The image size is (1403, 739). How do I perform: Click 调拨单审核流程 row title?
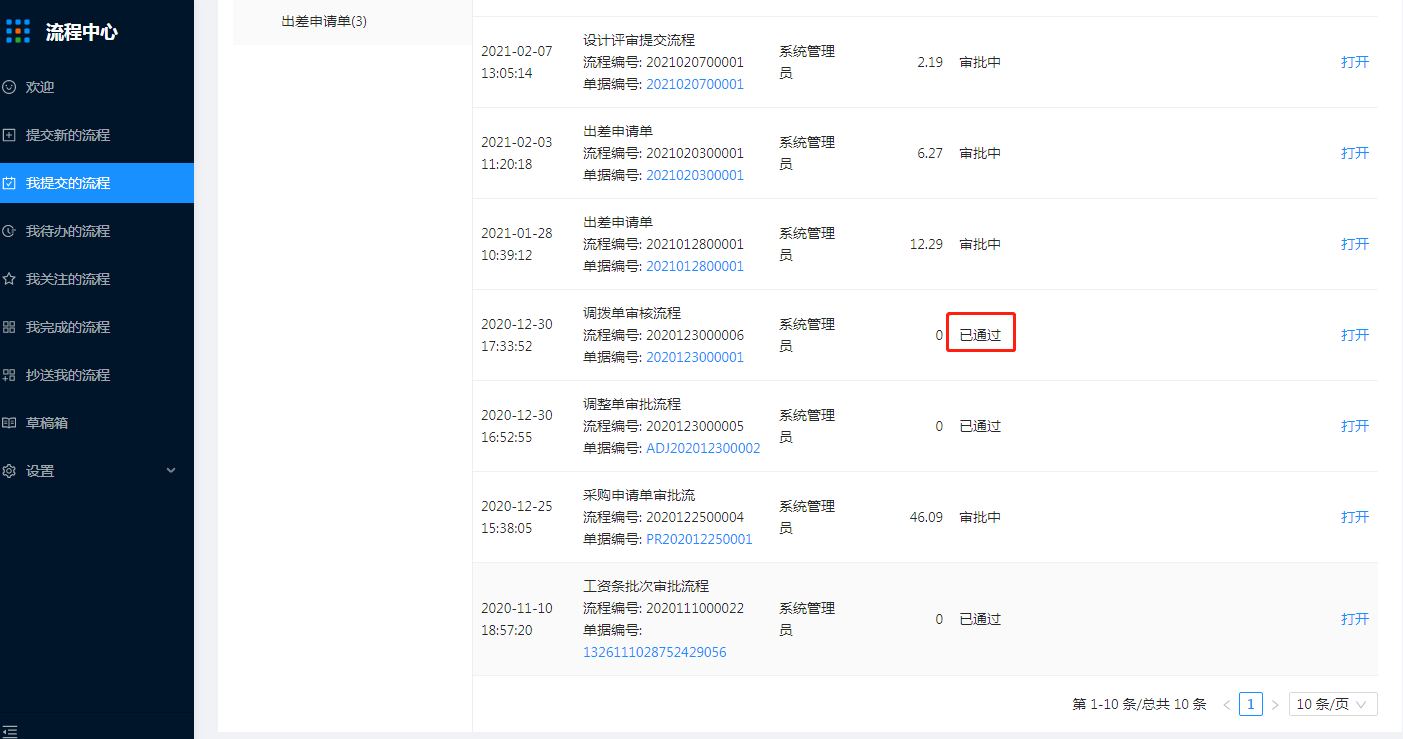click(x=632, y=313)
